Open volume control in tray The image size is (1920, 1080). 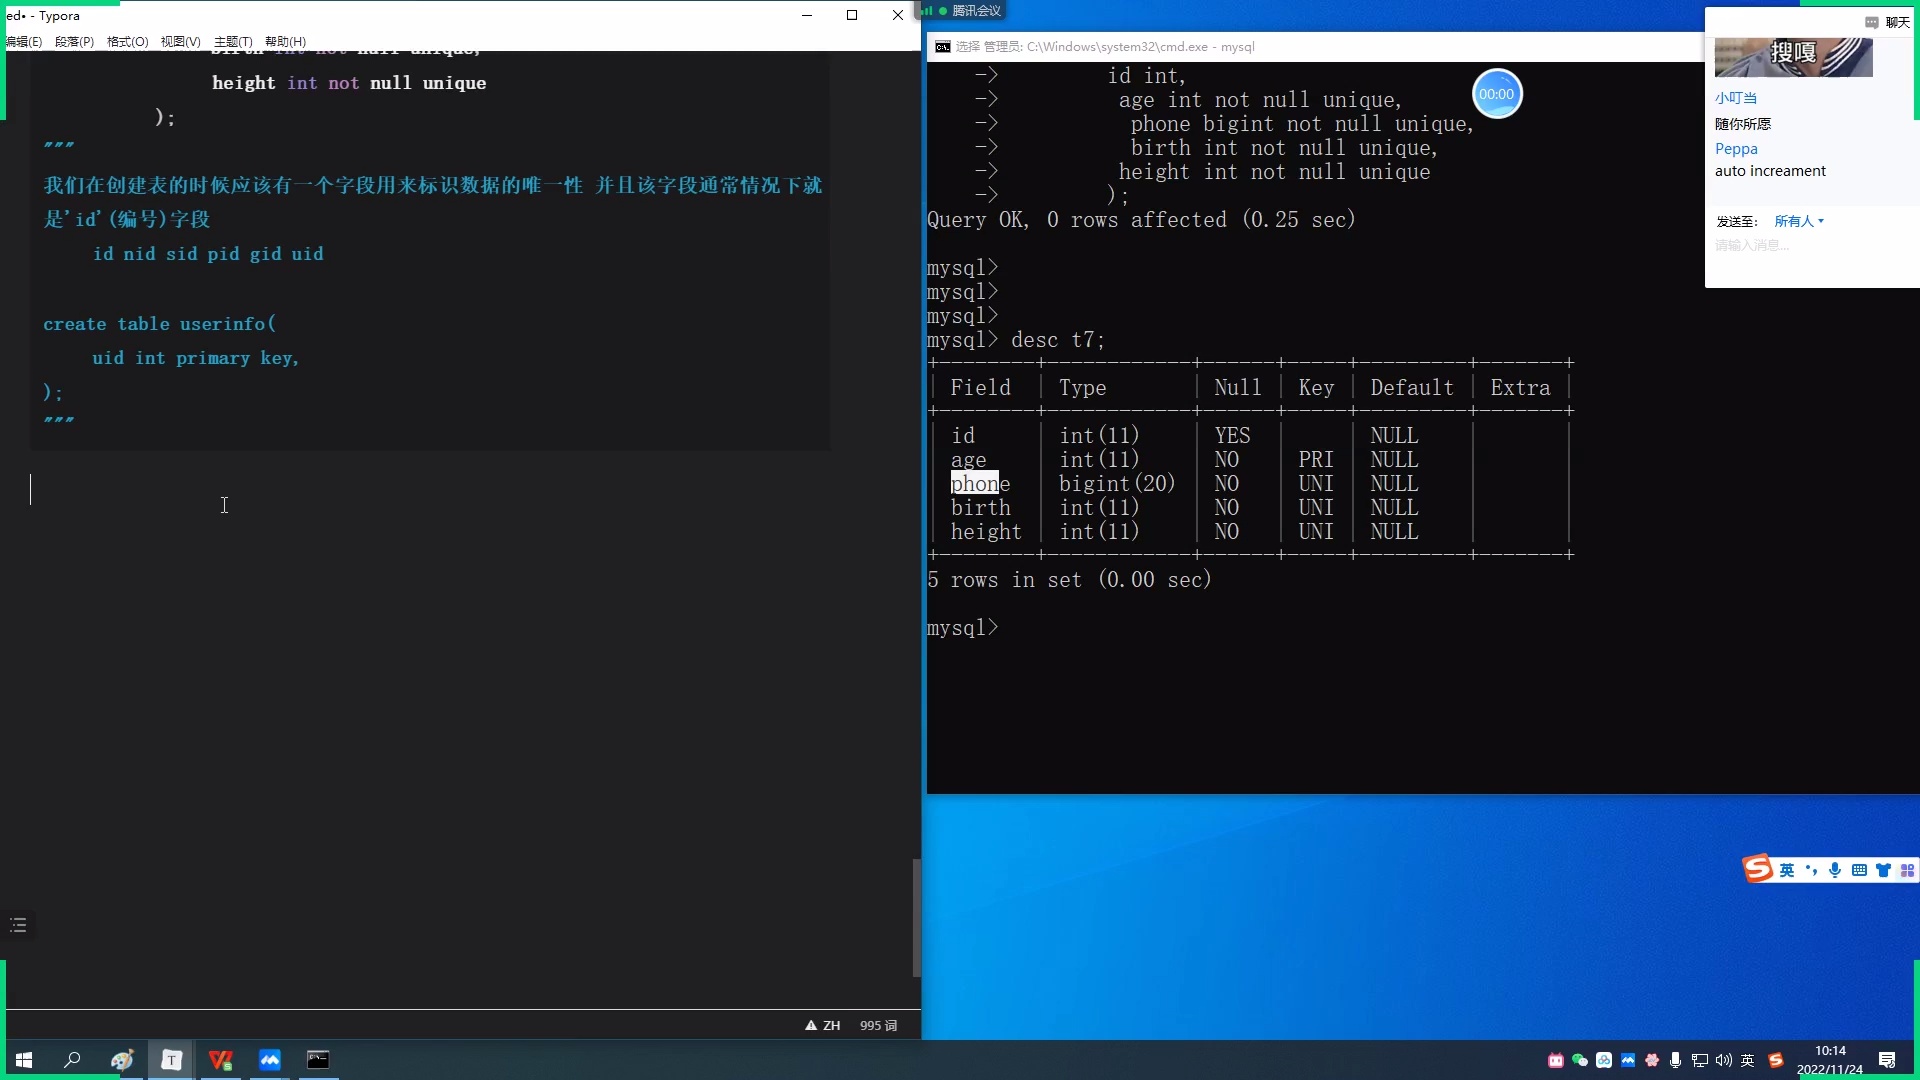click(x=1724, y=1061)
